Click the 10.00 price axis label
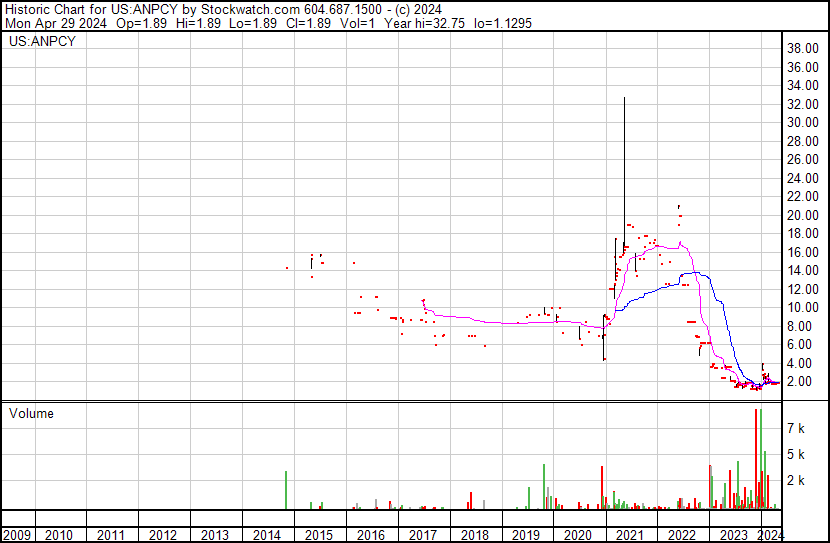The image size is (830, 543). click(803, 307)
